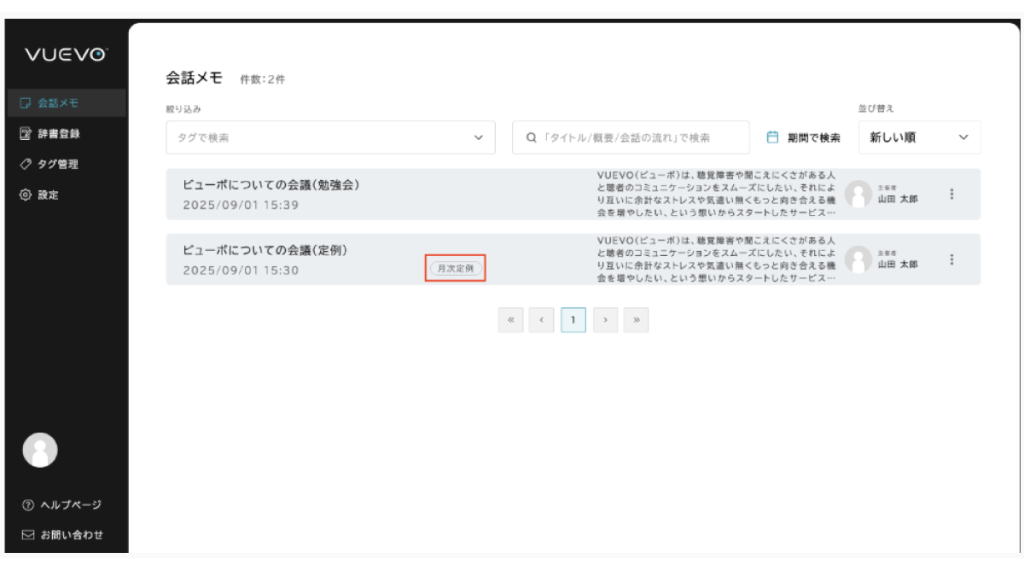The height and width of the screenshot is (576, 1024).
Task: Click the お問い合わせ link
Action: (x=62, y=535)
